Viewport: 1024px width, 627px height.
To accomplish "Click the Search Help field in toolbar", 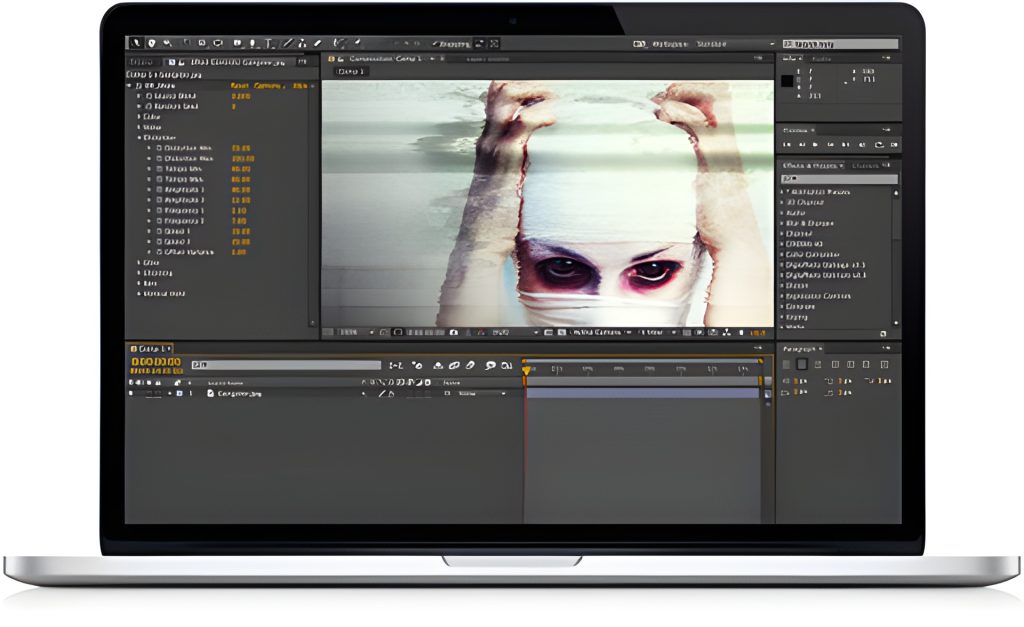I will pos(840,44).
